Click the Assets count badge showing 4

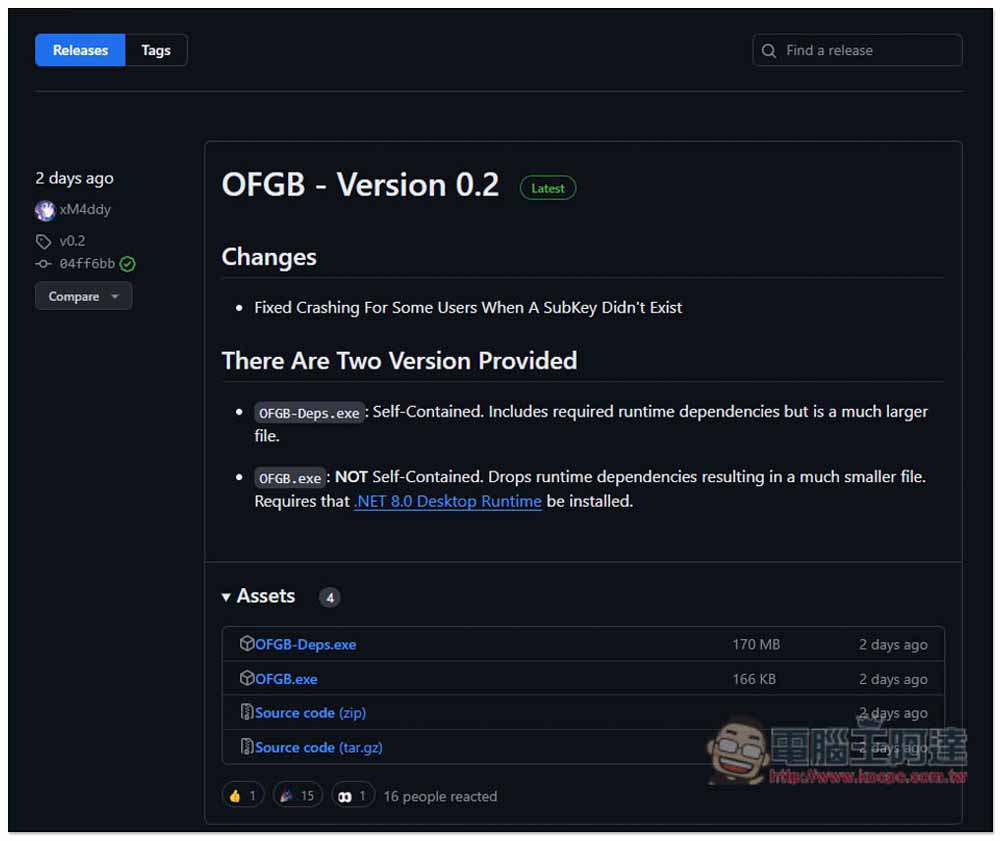[330, 597]
